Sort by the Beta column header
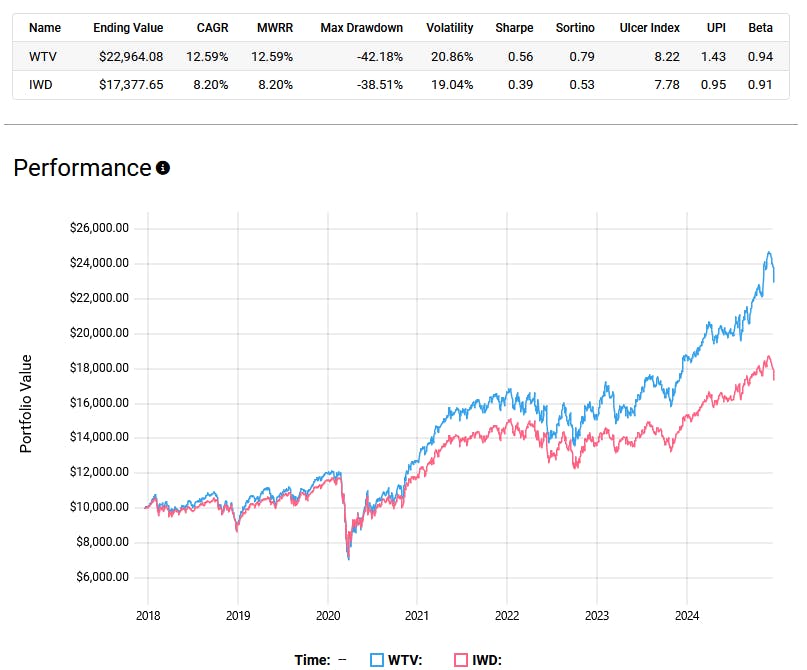Screen dimensions: 807x670 [760, 28]
